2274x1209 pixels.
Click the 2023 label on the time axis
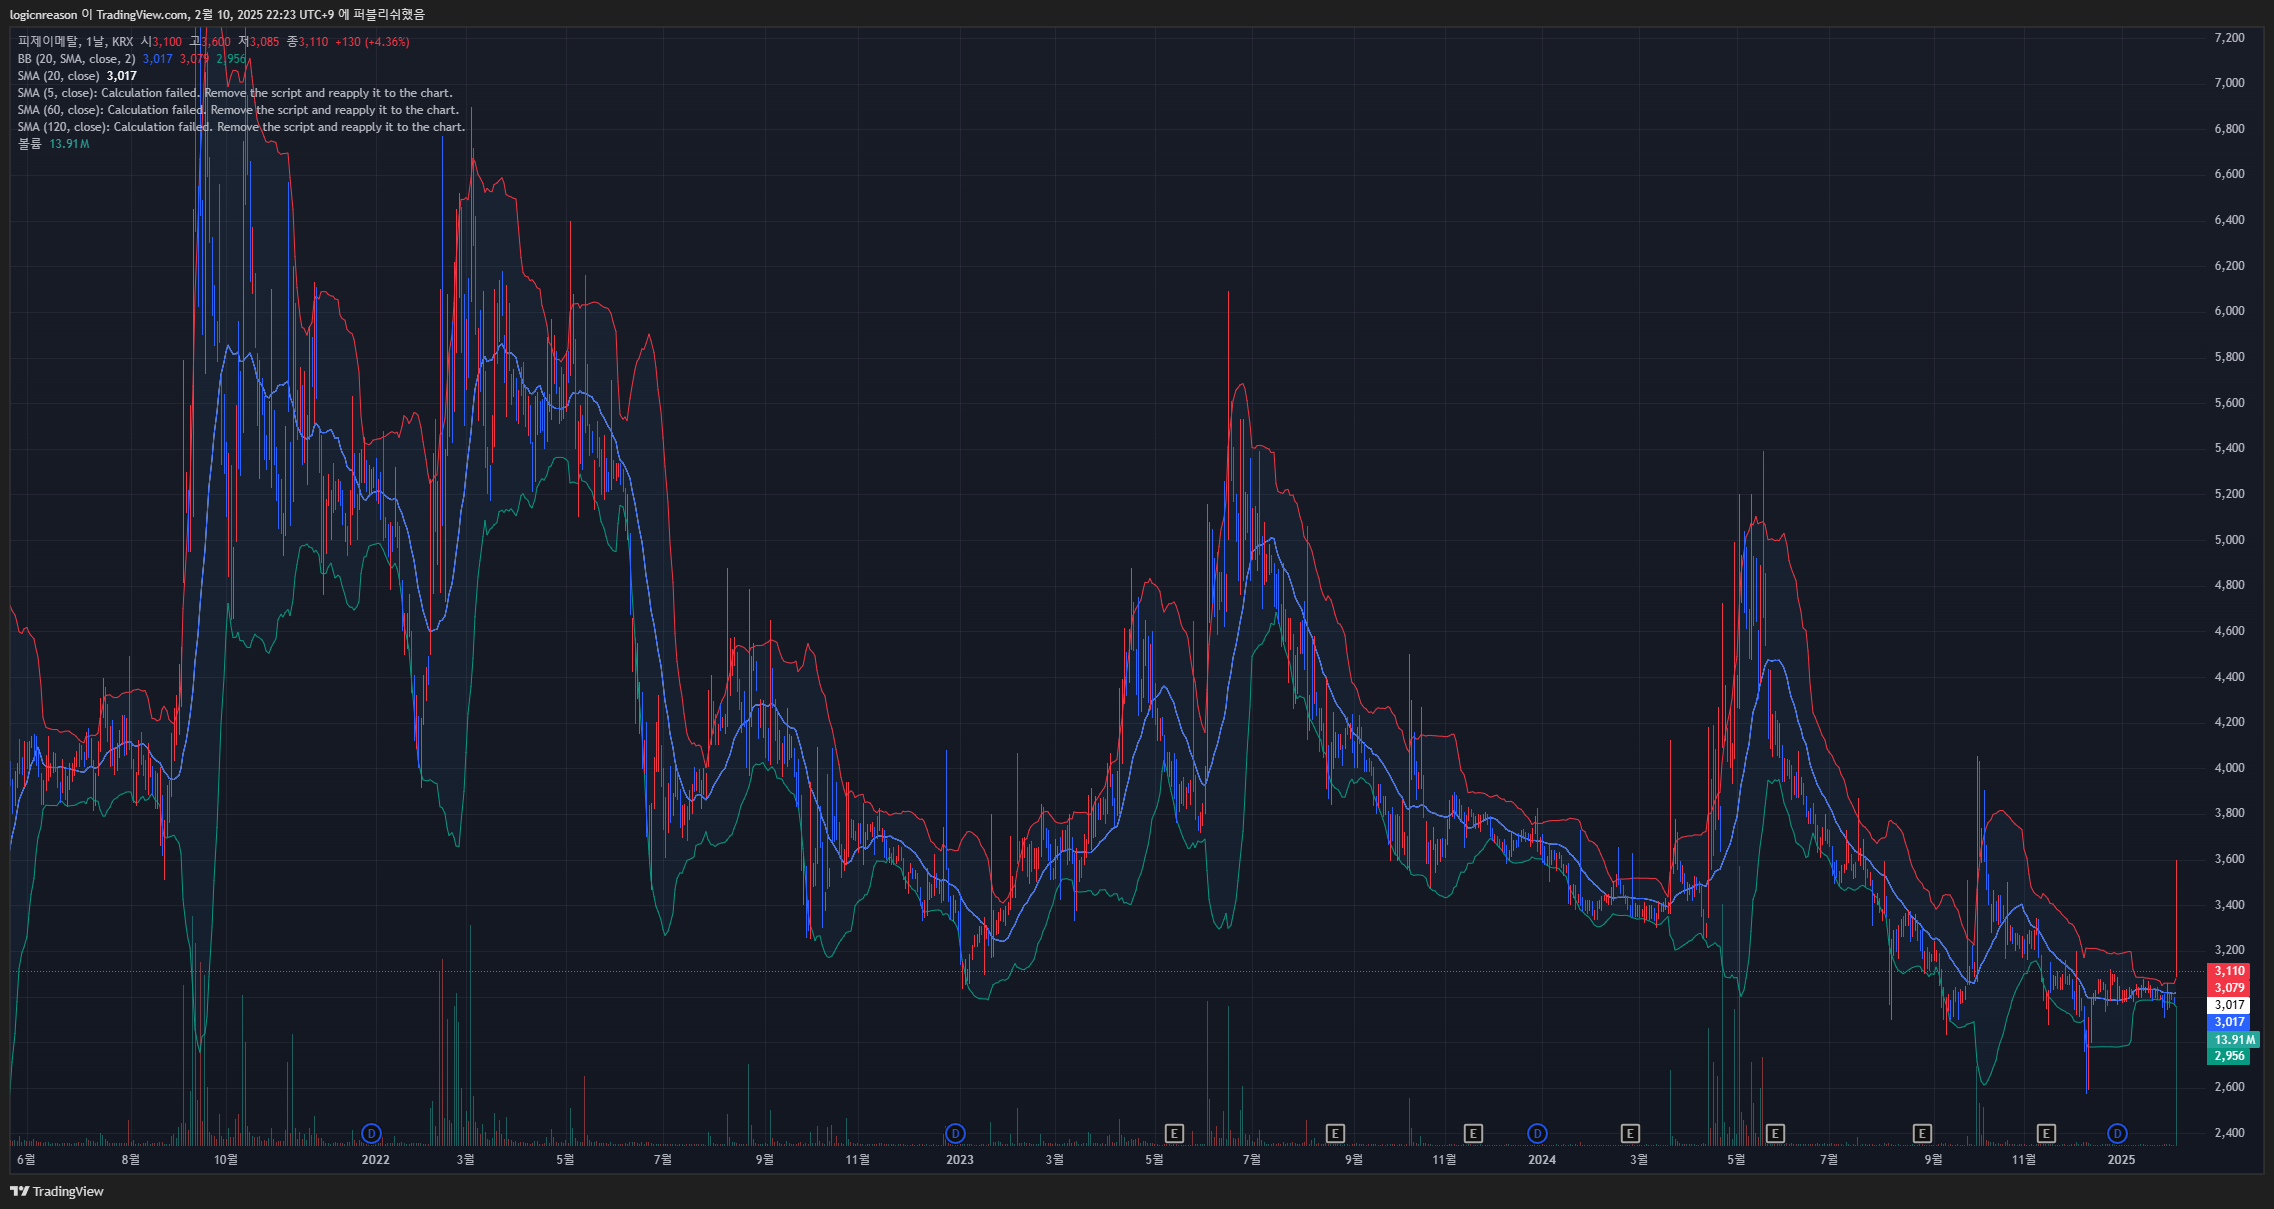pyautogui.click(x=959, y=1160)
